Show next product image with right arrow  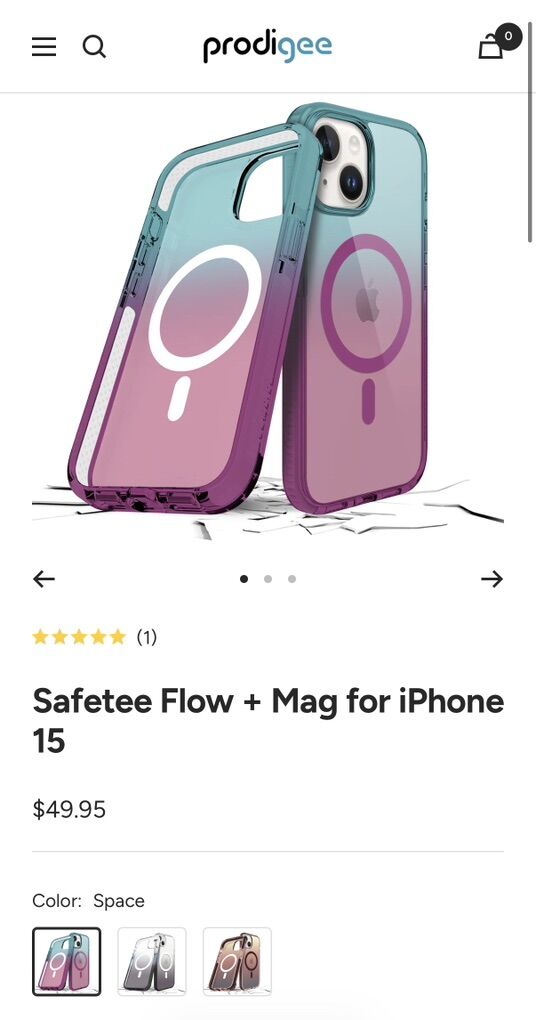pyautogui.click(x=492, y=578)
